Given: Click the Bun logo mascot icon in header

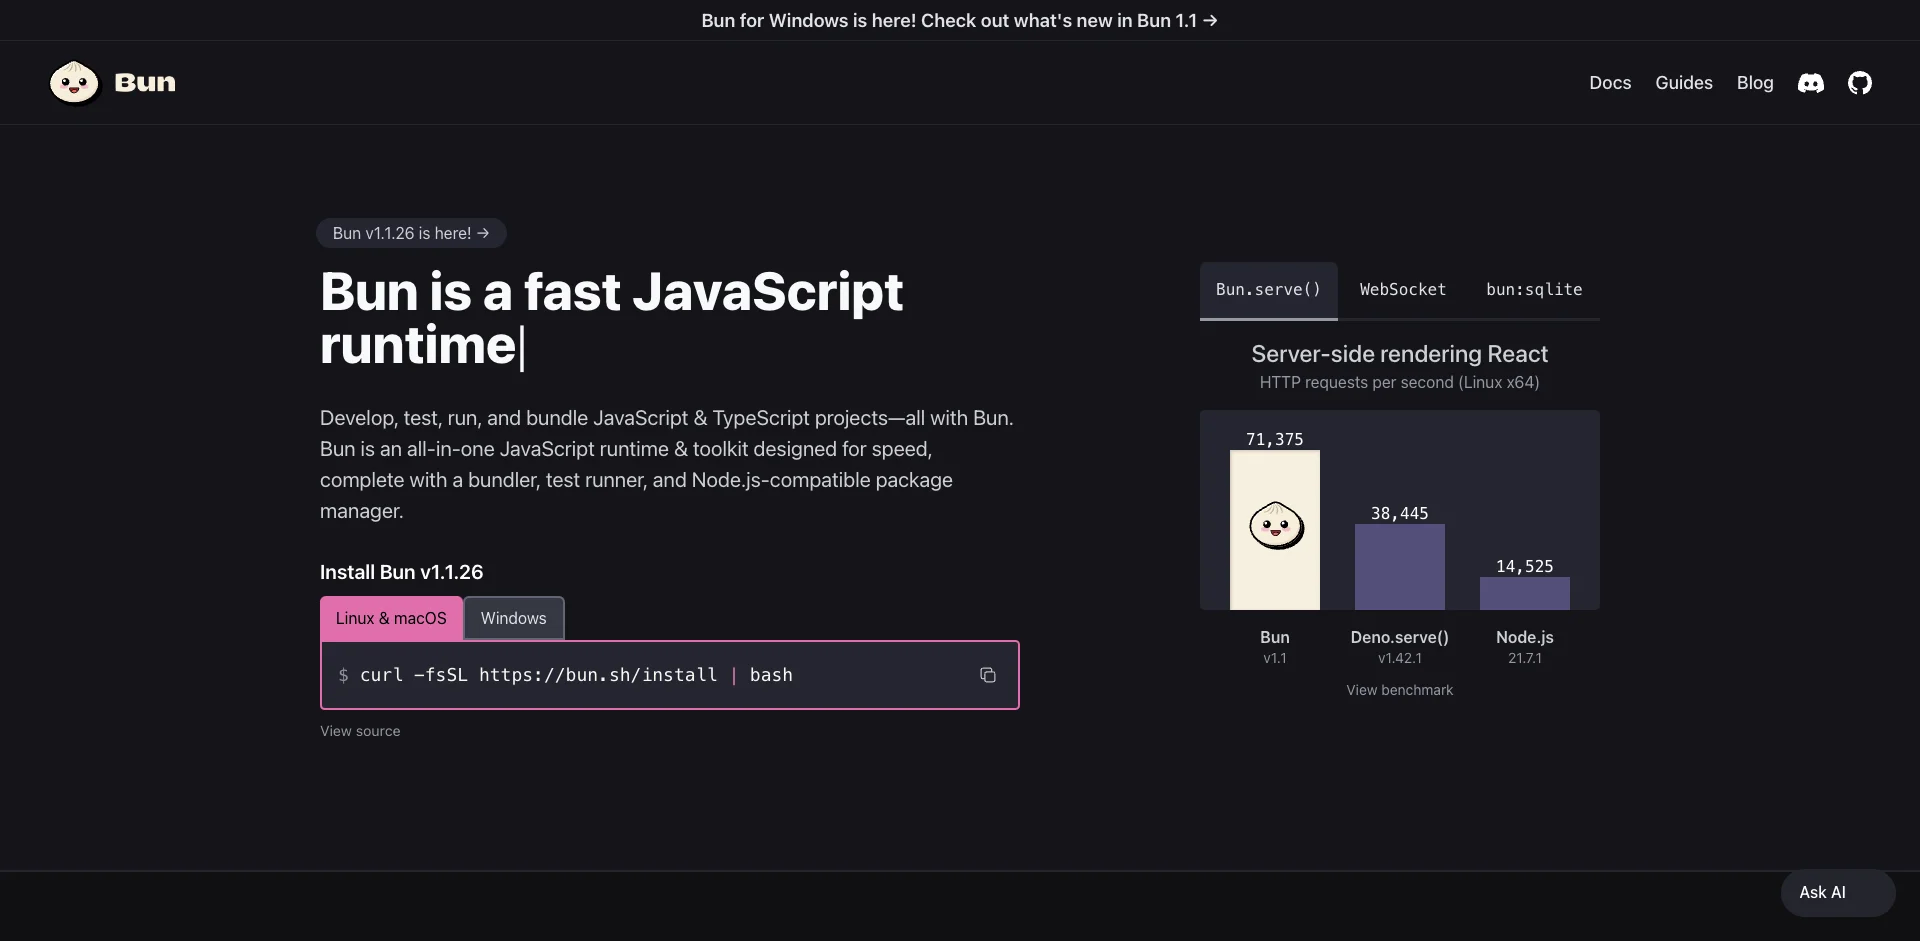Looking at the screenshot, I should tap(74, 82).
